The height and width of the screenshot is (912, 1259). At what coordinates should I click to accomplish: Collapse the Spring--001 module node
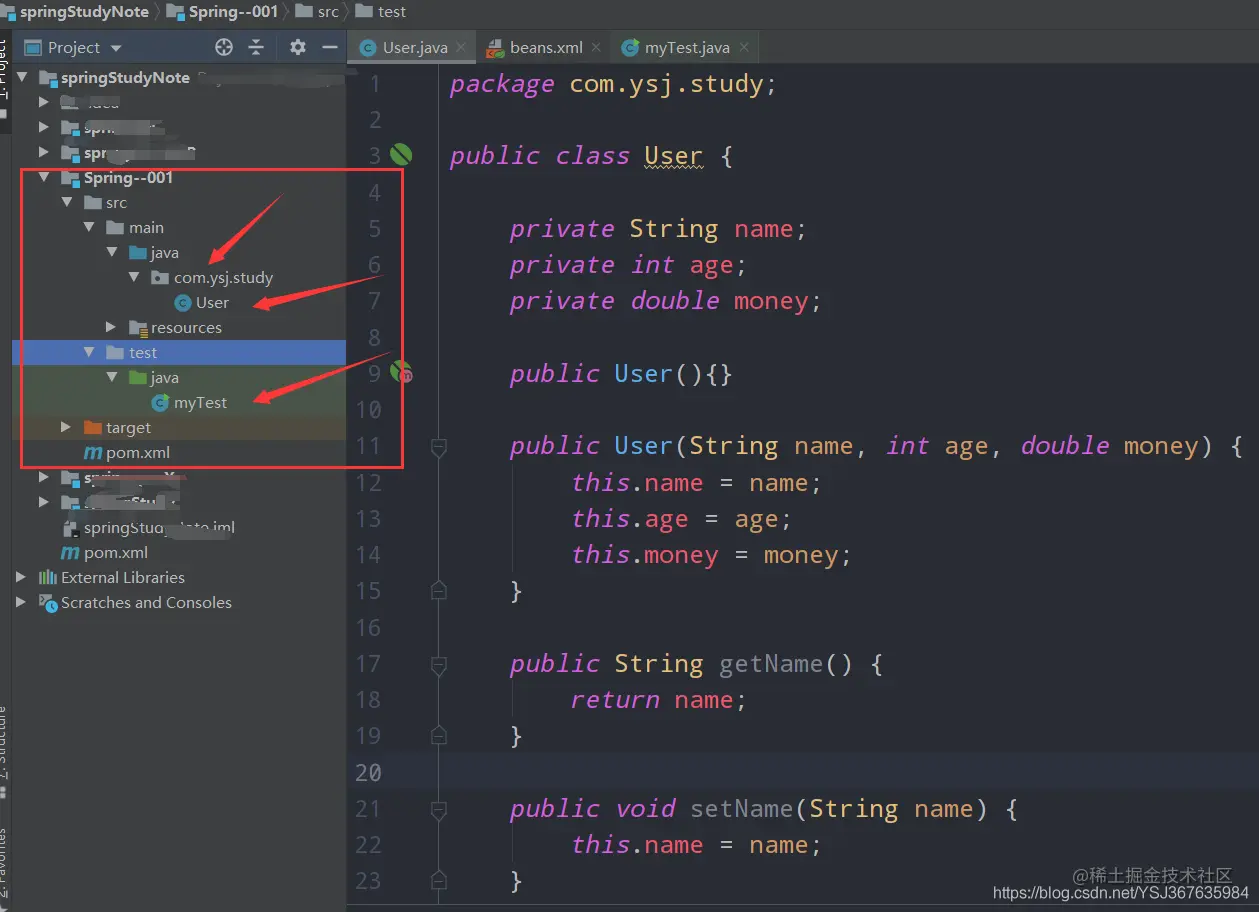pos(44,177)
